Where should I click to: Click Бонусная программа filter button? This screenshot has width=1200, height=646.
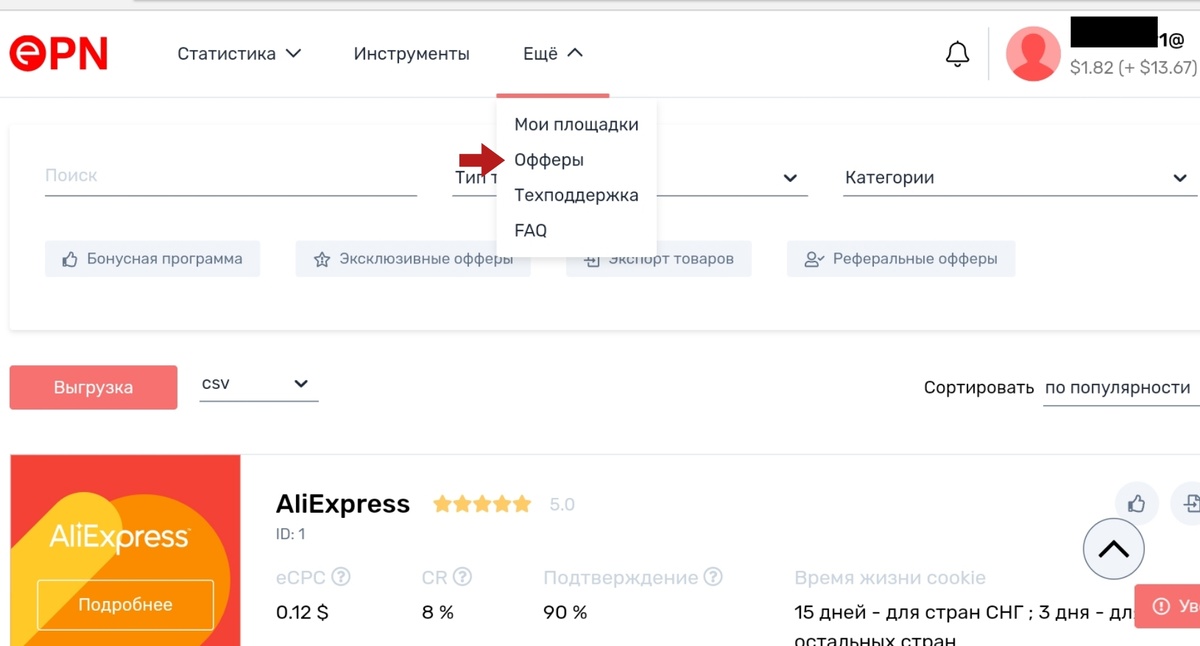pyautogui.click(x=152, y=259)
